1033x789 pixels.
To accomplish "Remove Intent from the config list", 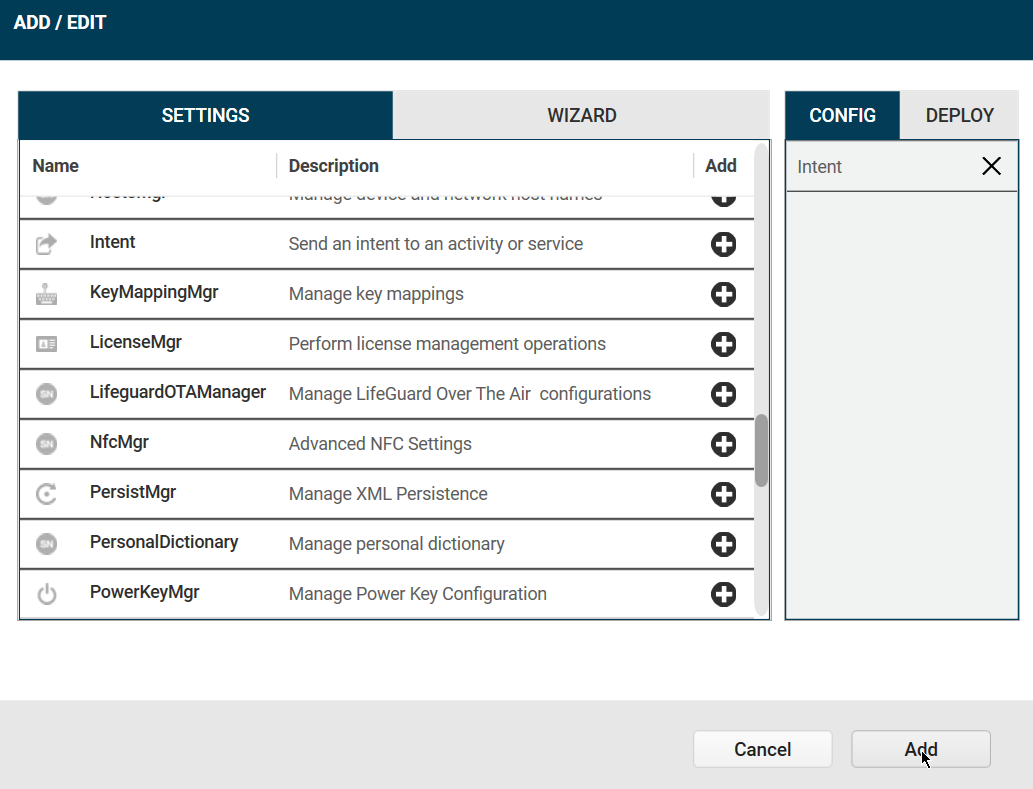I will (x=991, y=166).
